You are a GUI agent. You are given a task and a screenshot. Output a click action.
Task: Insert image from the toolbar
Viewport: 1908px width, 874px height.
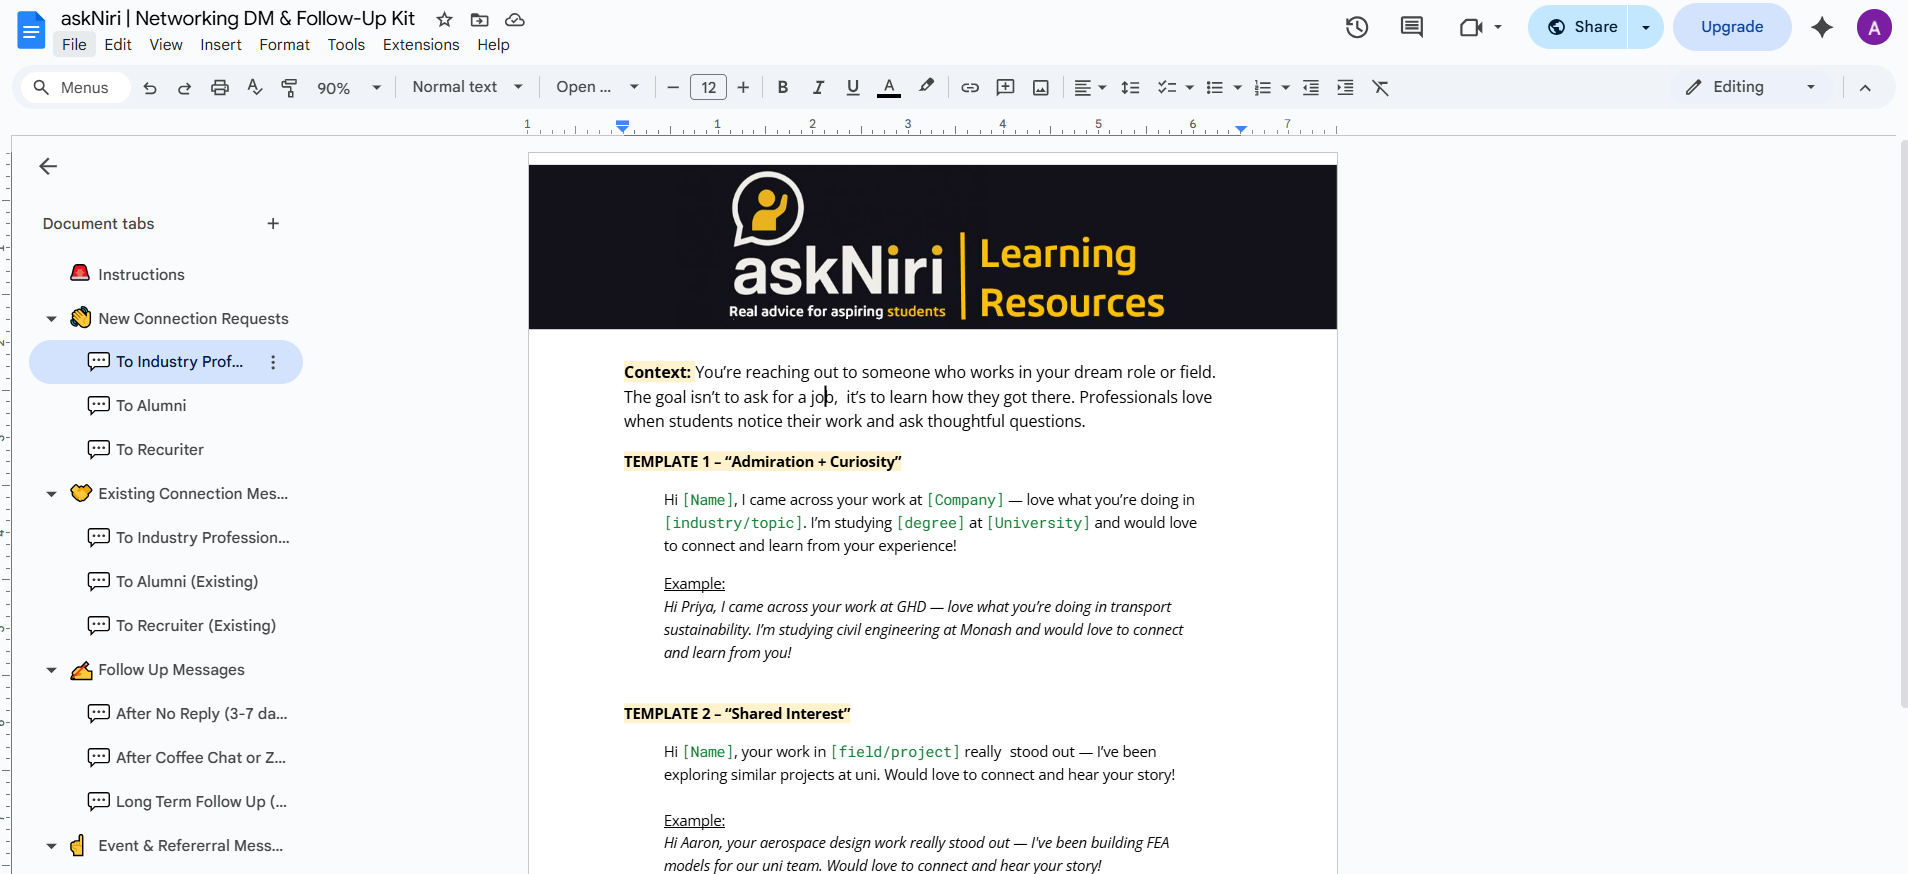1041,88
